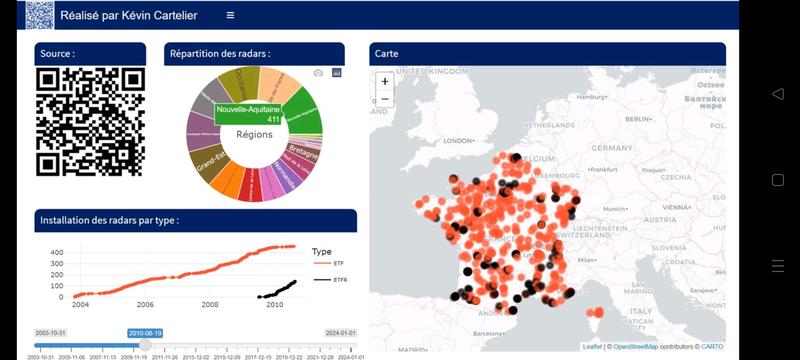Zoom in on the map
Image resolution: width=800 pixels, height=360 pixels.
click(x=385, y=81)
